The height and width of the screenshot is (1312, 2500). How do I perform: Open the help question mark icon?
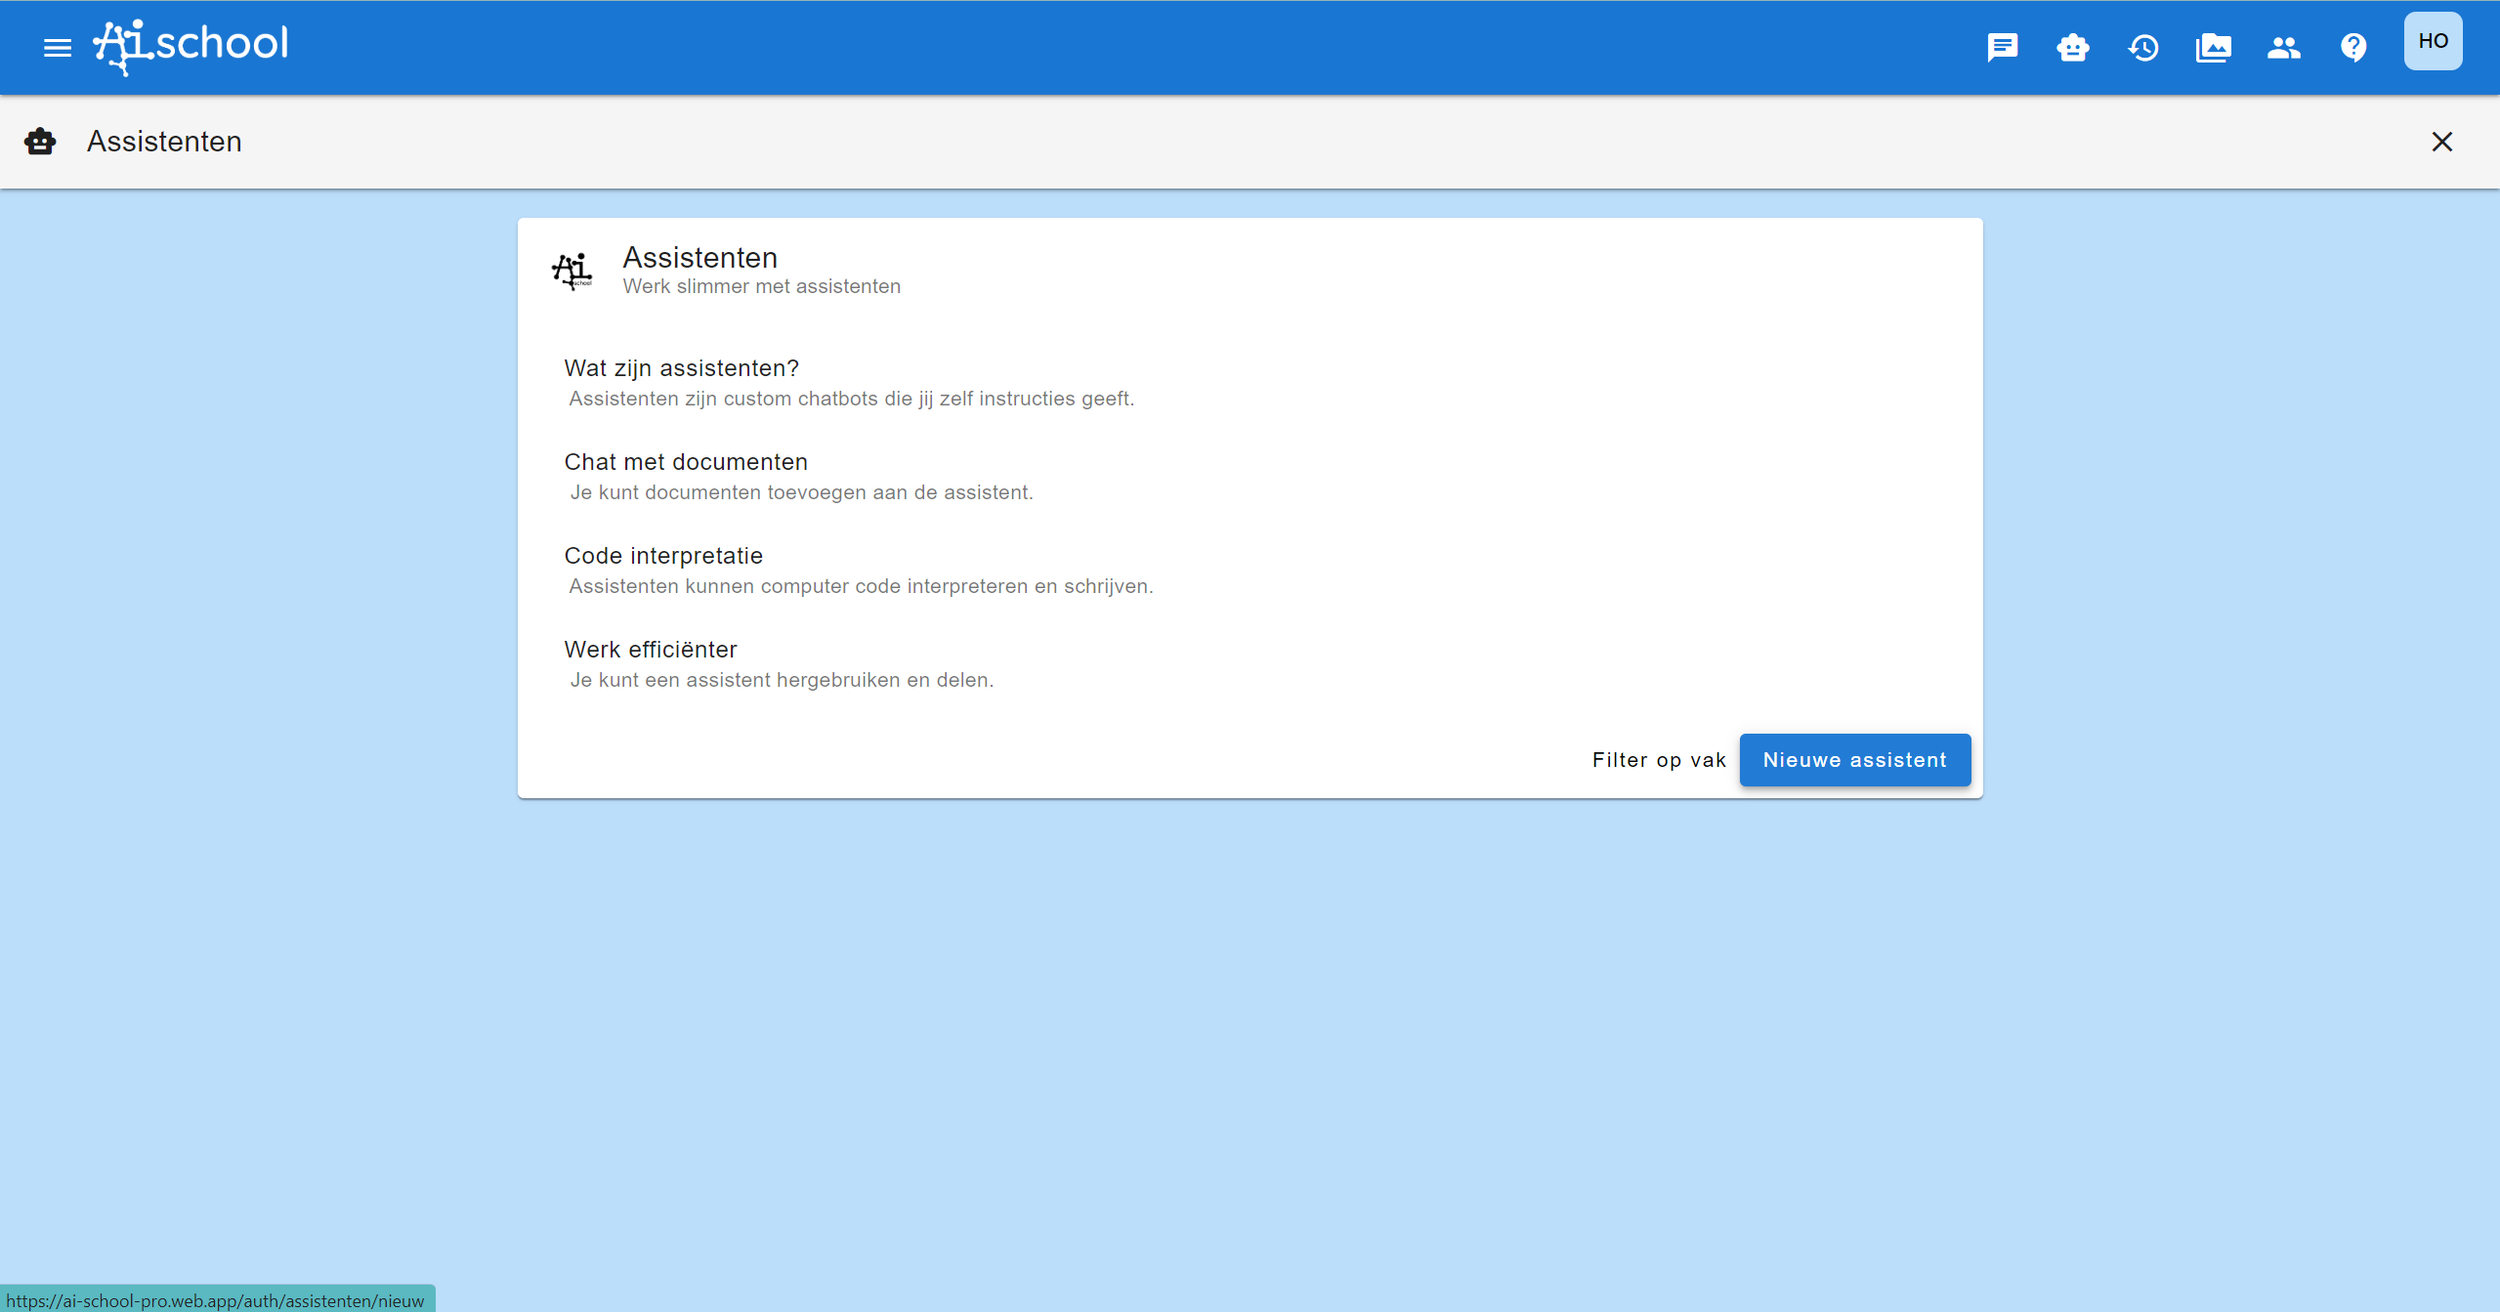point(2353,47)
